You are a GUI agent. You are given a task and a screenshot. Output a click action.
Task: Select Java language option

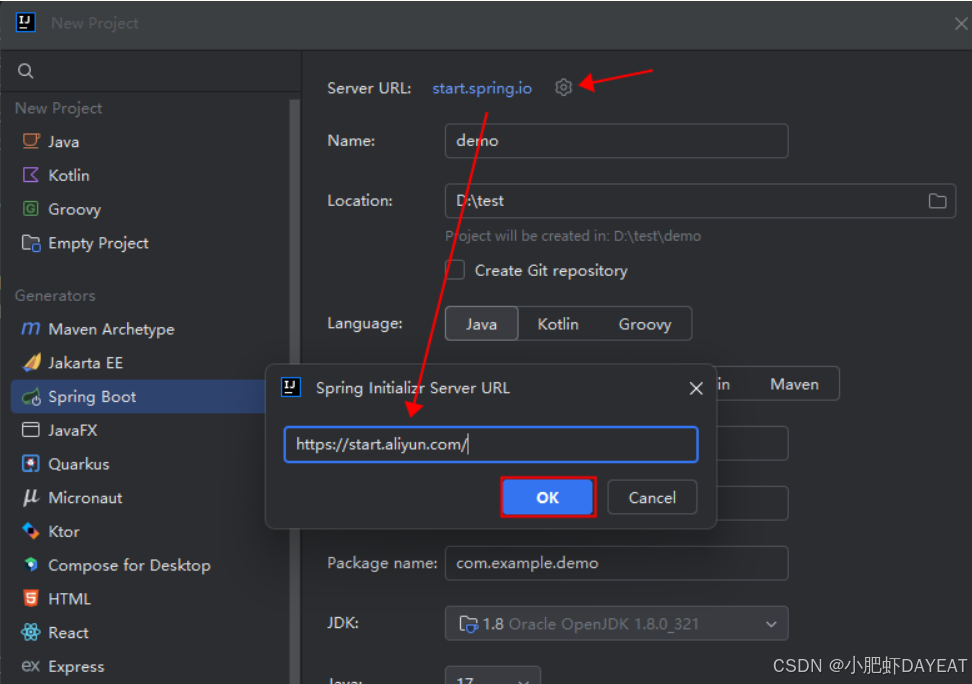(x=482, y=324)
